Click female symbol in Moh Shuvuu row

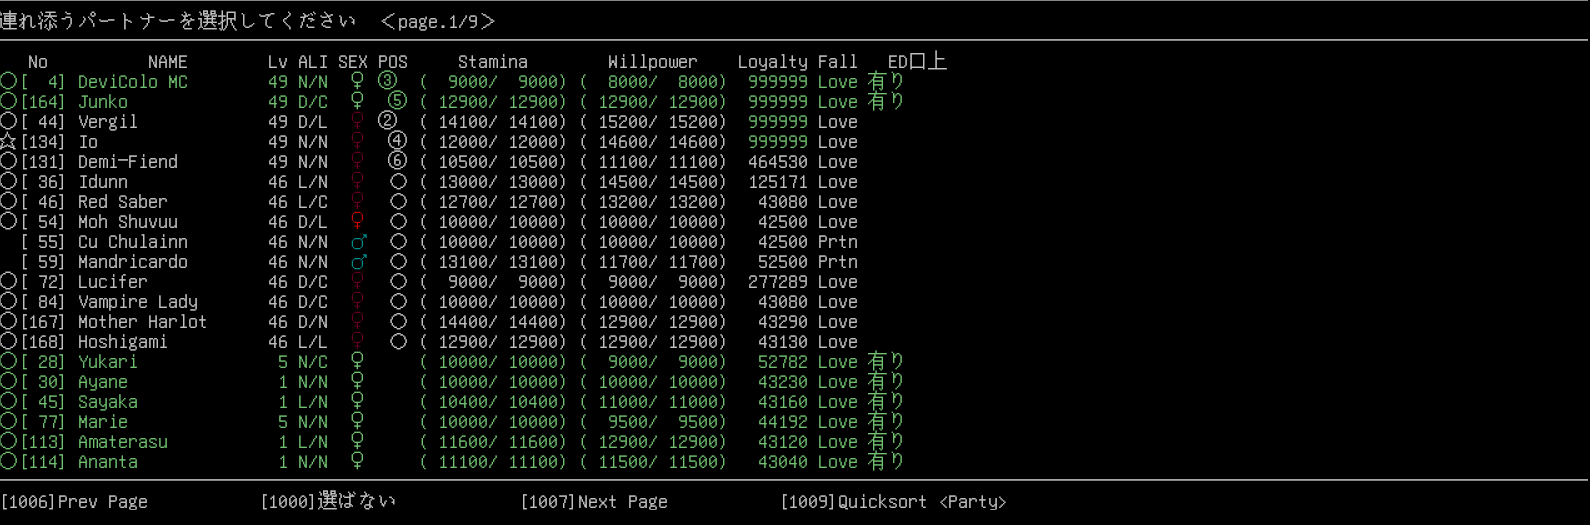coord(358,222)
